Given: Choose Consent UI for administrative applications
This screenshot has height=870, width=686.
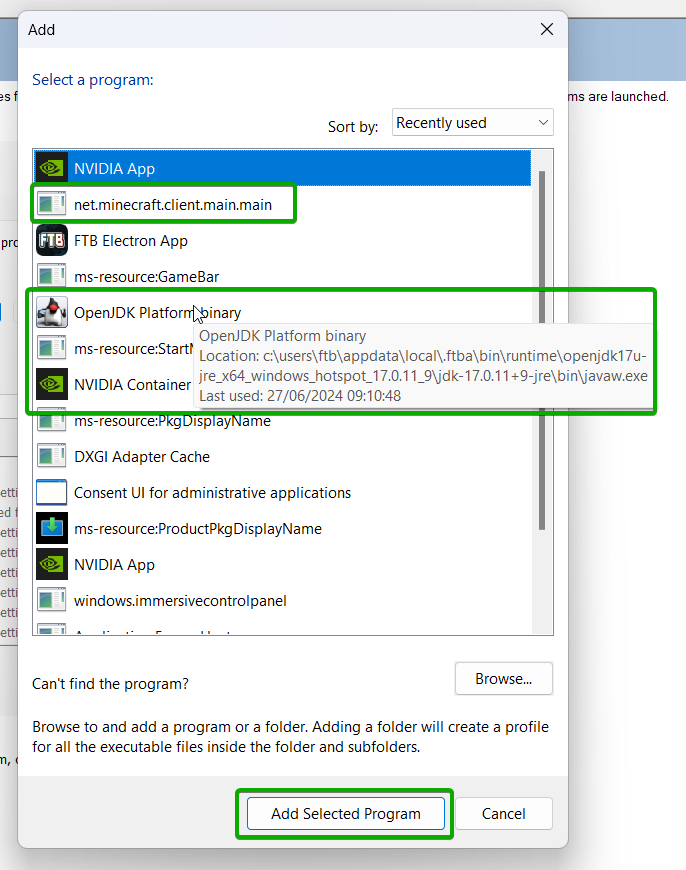Looking at the screenshot, I should coord(212,493).
